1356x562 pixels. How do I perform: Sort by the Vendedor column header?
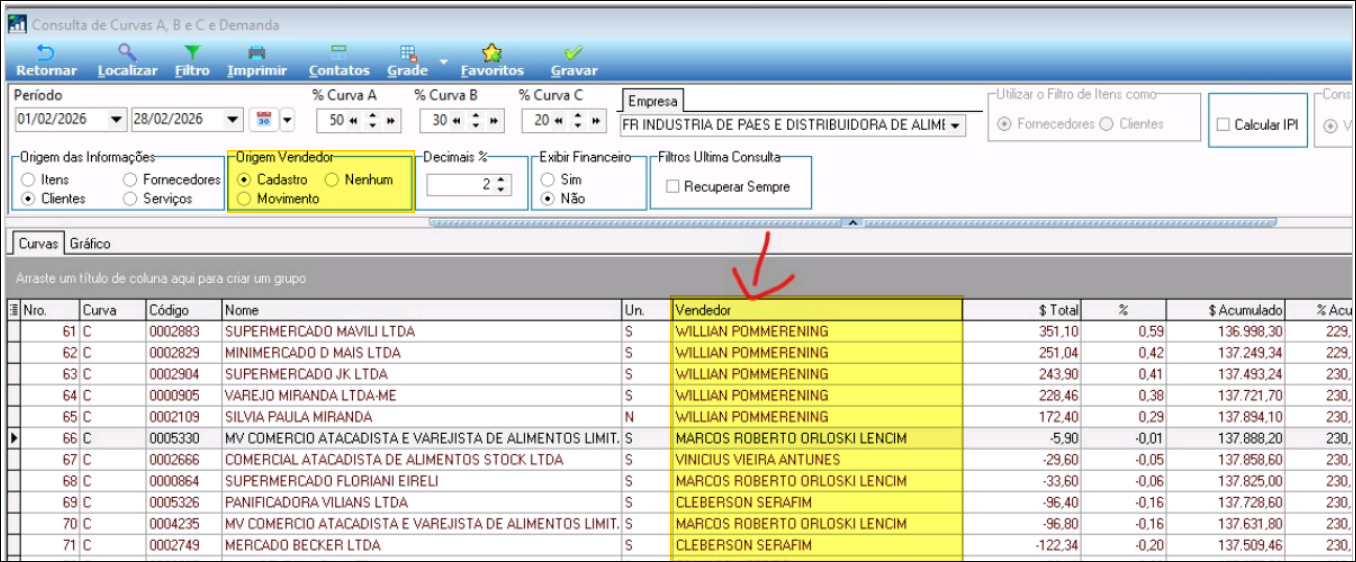coord(816,310)
